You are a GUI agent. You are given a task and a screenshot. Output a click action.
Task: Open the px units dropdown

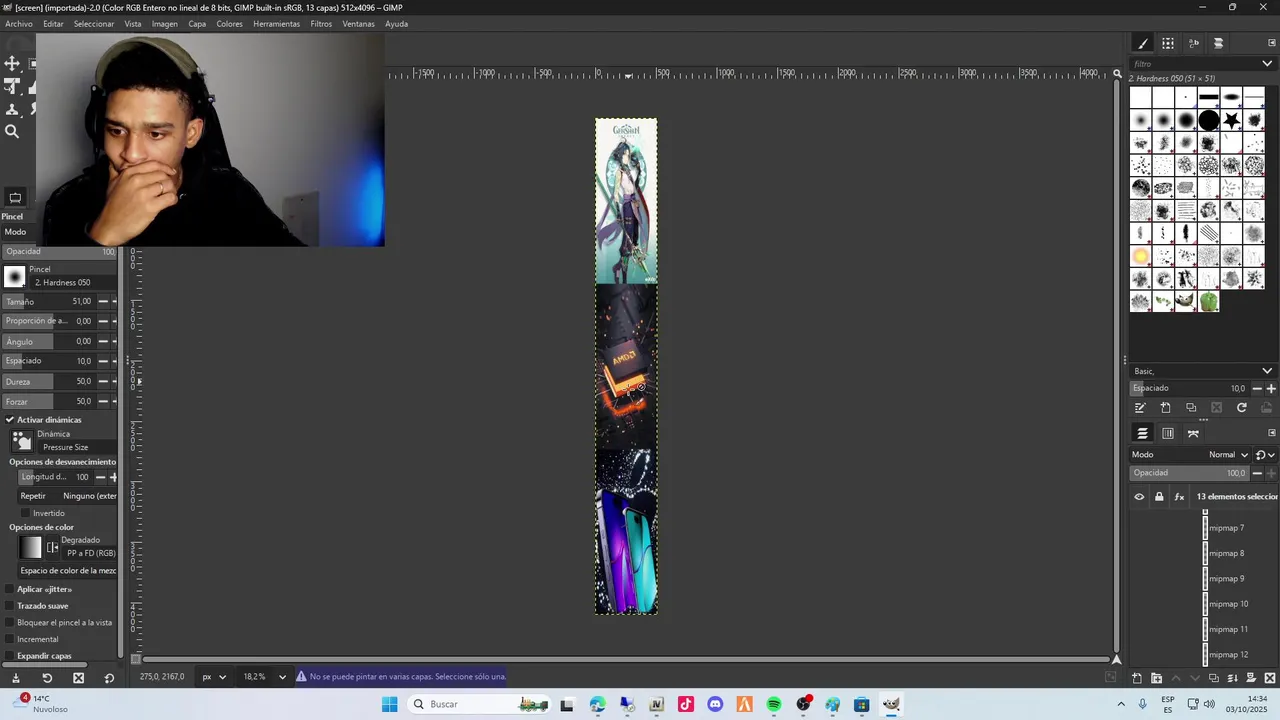tap(214, 677)
